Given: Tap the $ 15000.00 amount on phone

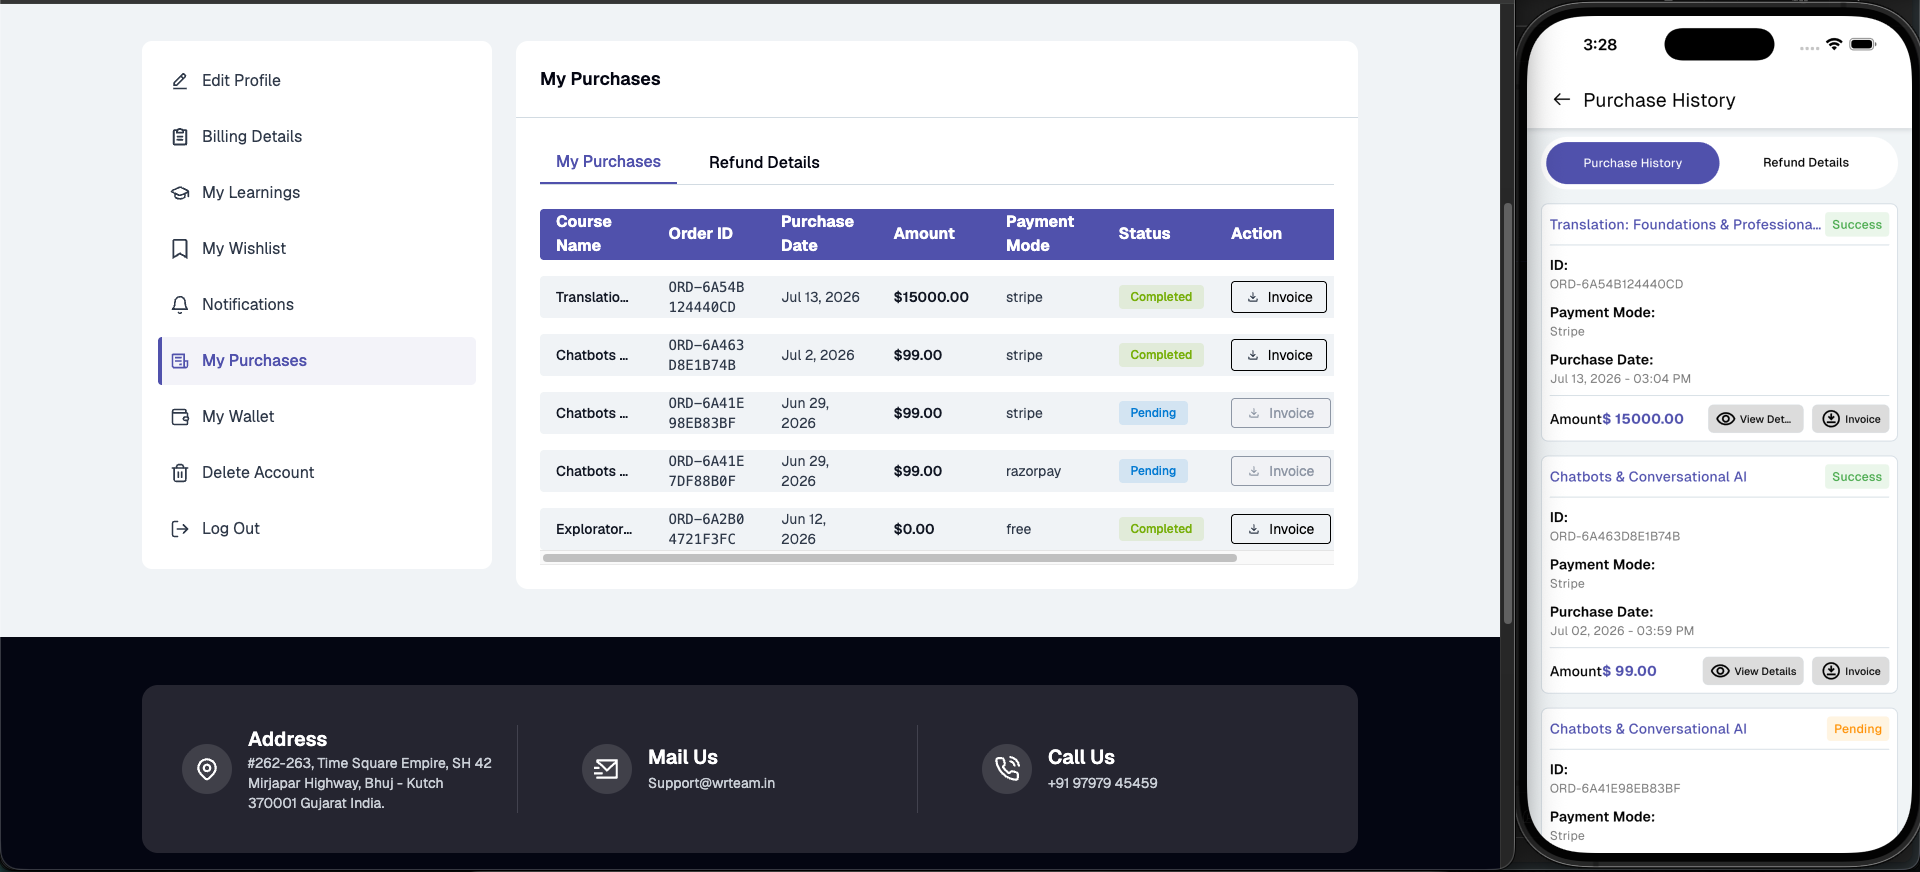Looking at the screenshot, I should coord(1643,419).
